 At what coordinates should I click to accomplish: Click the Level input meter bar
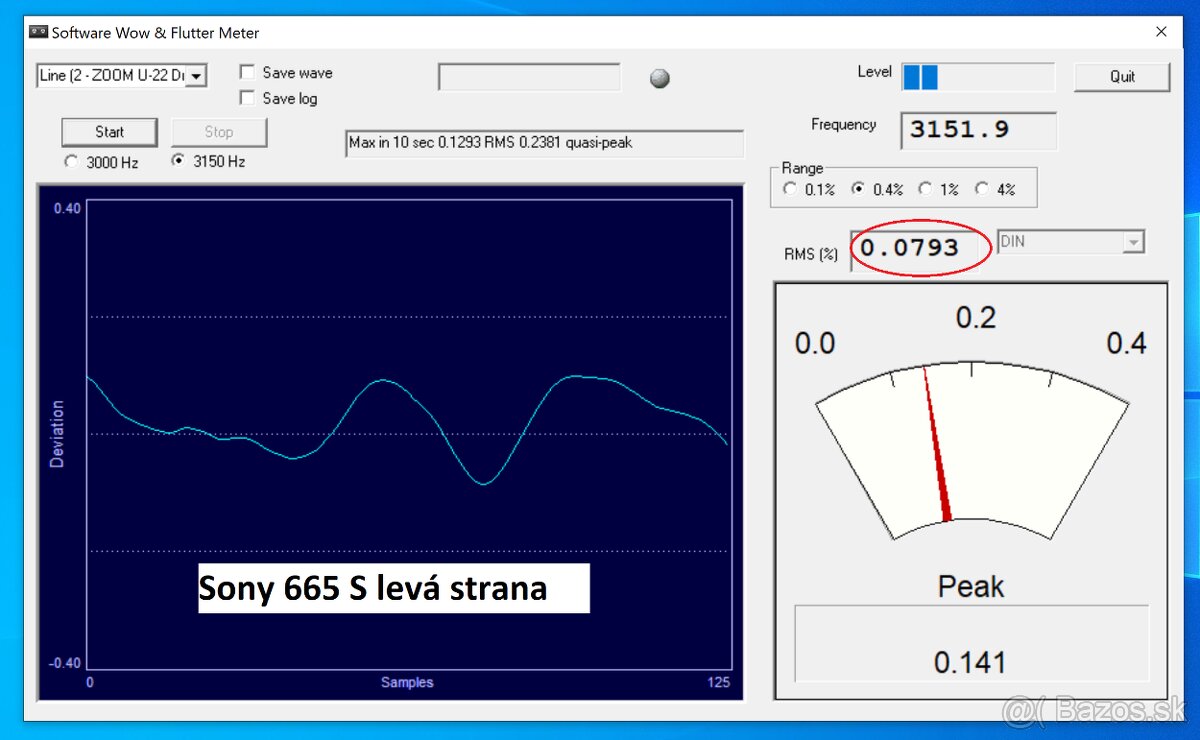pyautogui.click(x=977, y=74)
